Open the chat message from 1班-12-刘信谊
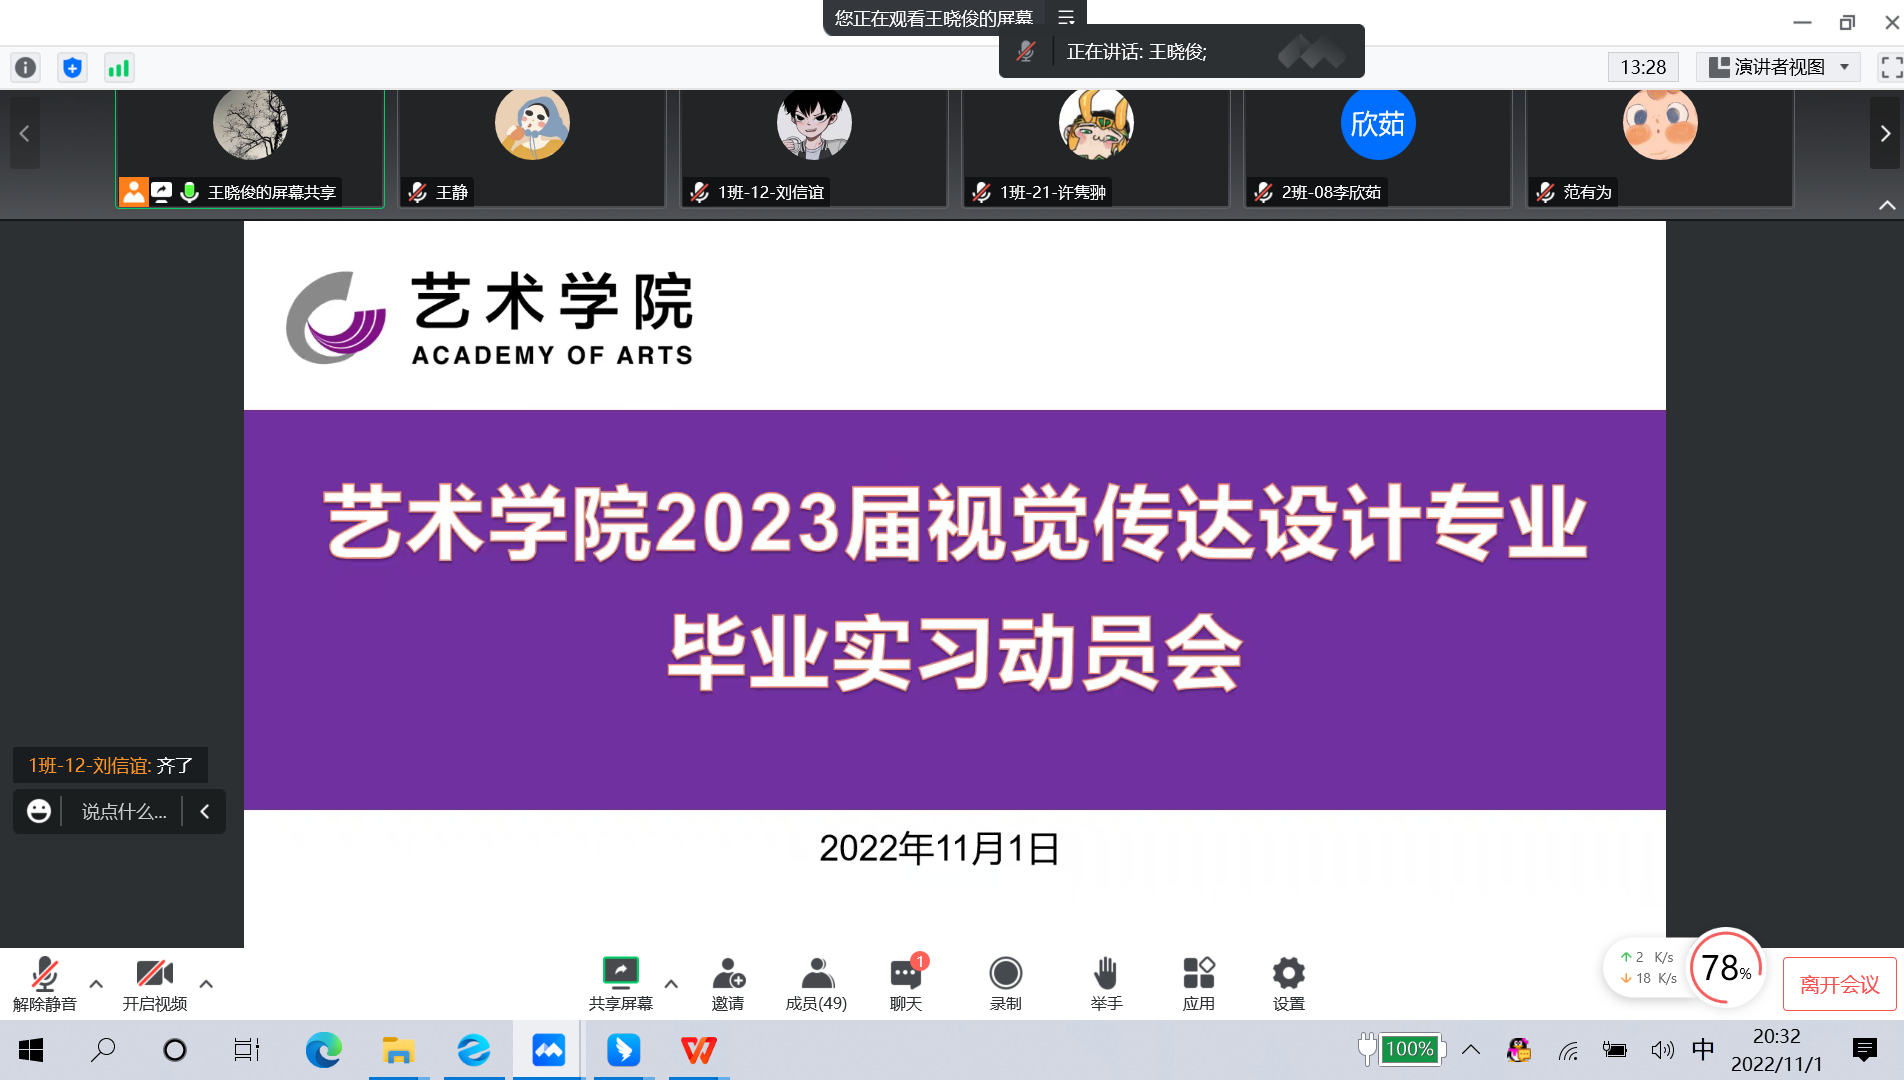The image size is (1904, 1080). 110,765
